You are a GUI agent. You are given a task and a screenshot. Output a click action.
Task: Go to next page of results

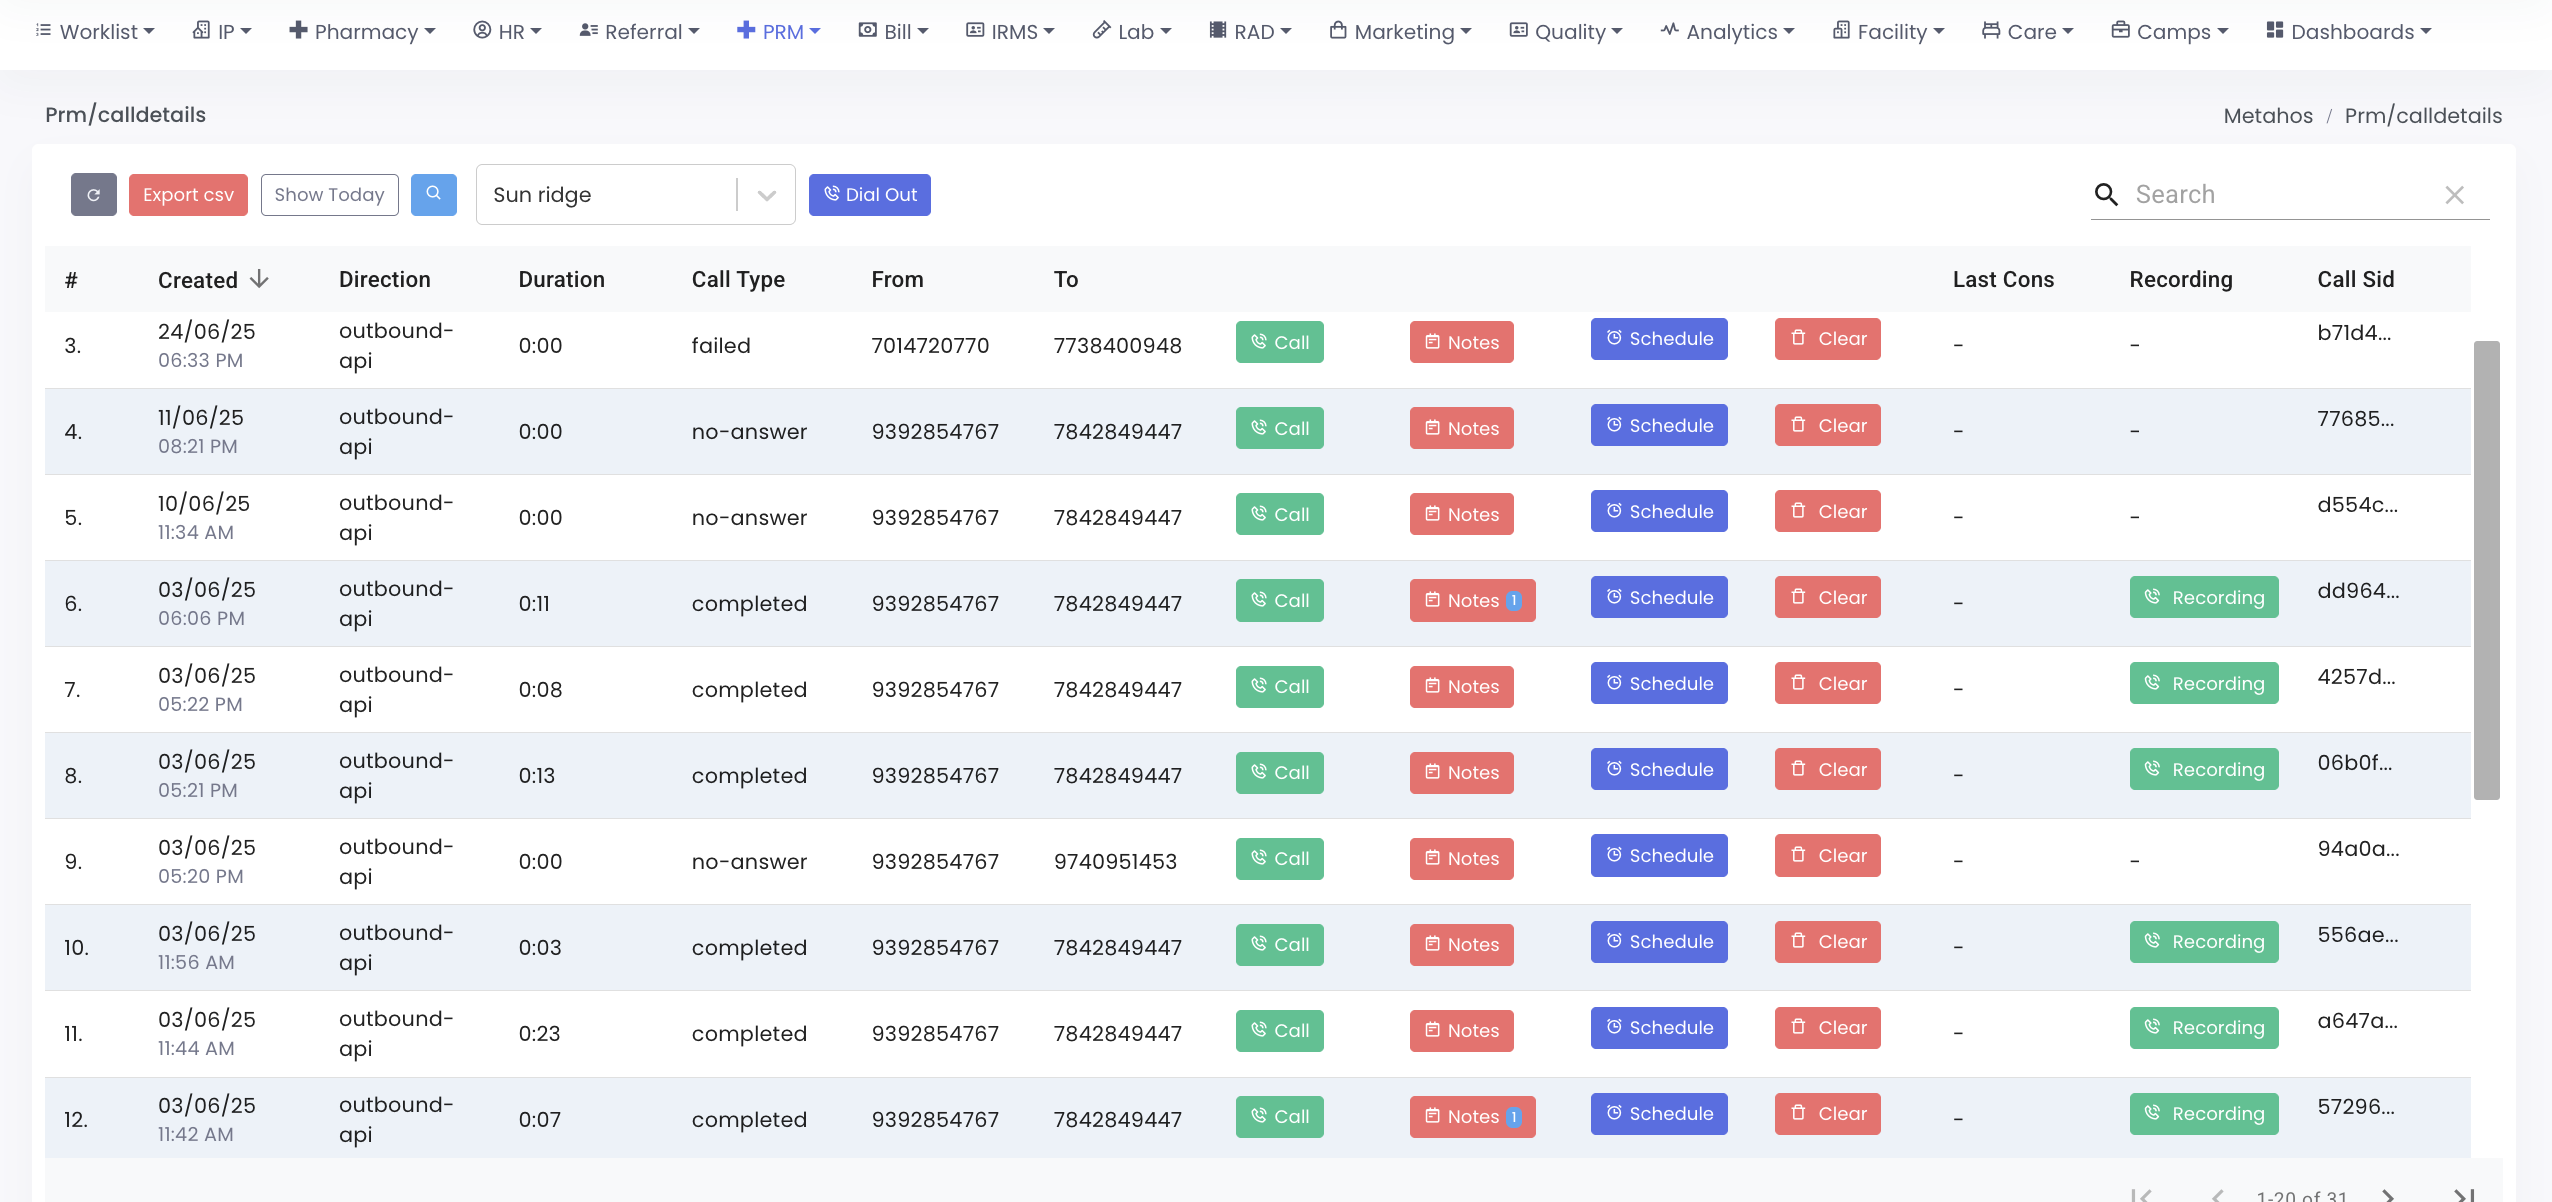coord(2387,1194)
